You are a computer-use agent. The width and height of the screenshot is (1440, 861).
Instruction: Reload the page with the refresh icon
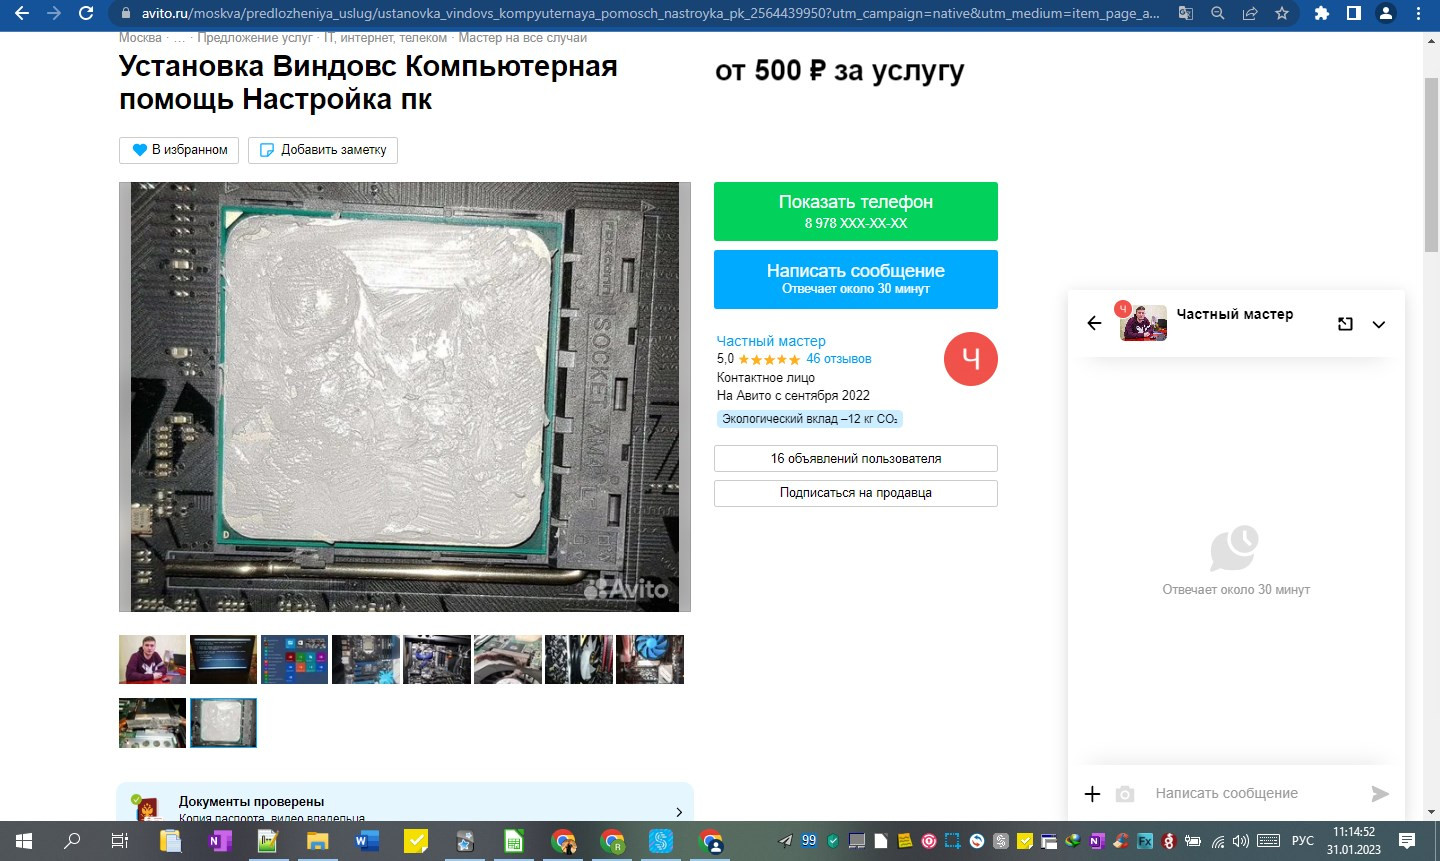(x=86, y=13)
